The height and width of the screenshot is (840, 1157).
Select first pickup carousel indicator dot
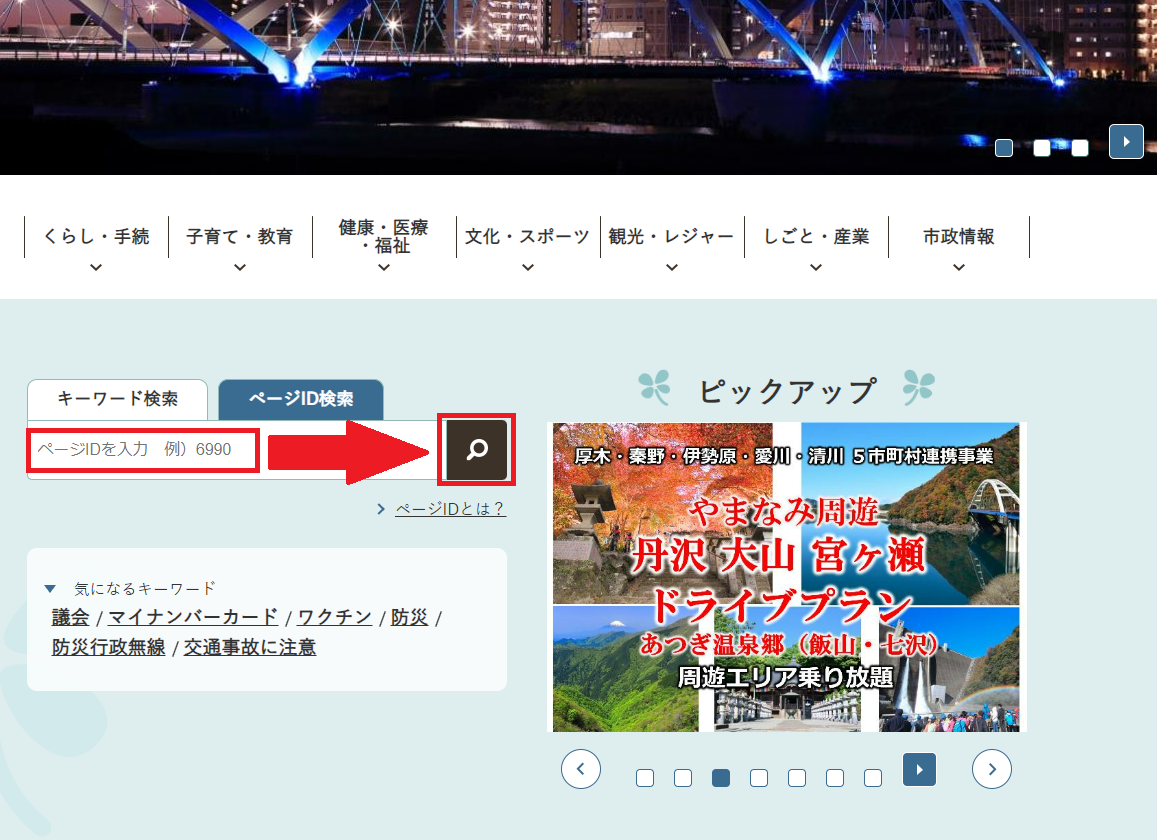point(645,778)
